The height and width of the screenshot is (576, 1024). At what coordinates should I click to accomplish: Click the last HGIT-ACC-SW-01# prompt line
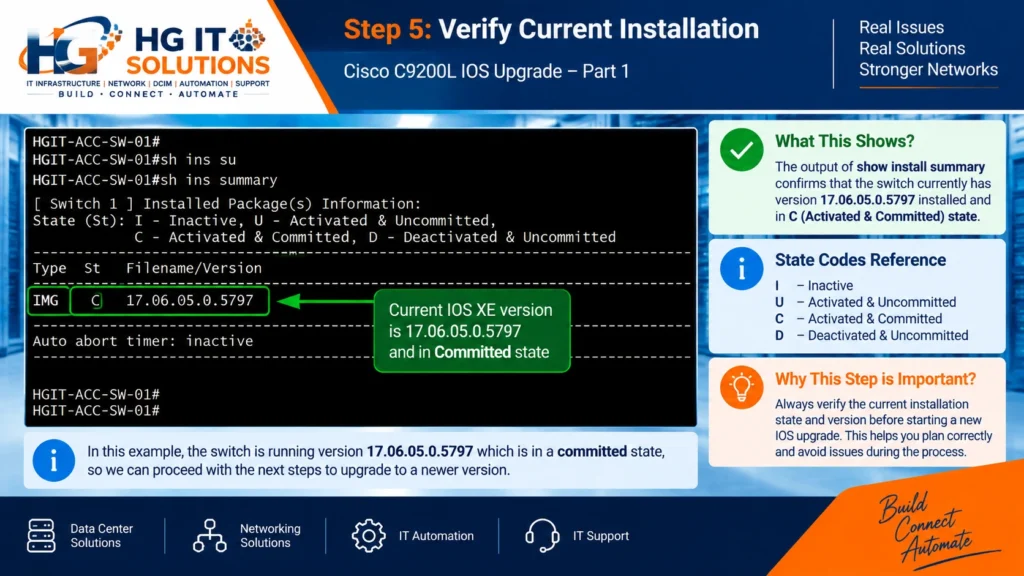[96, 411]
